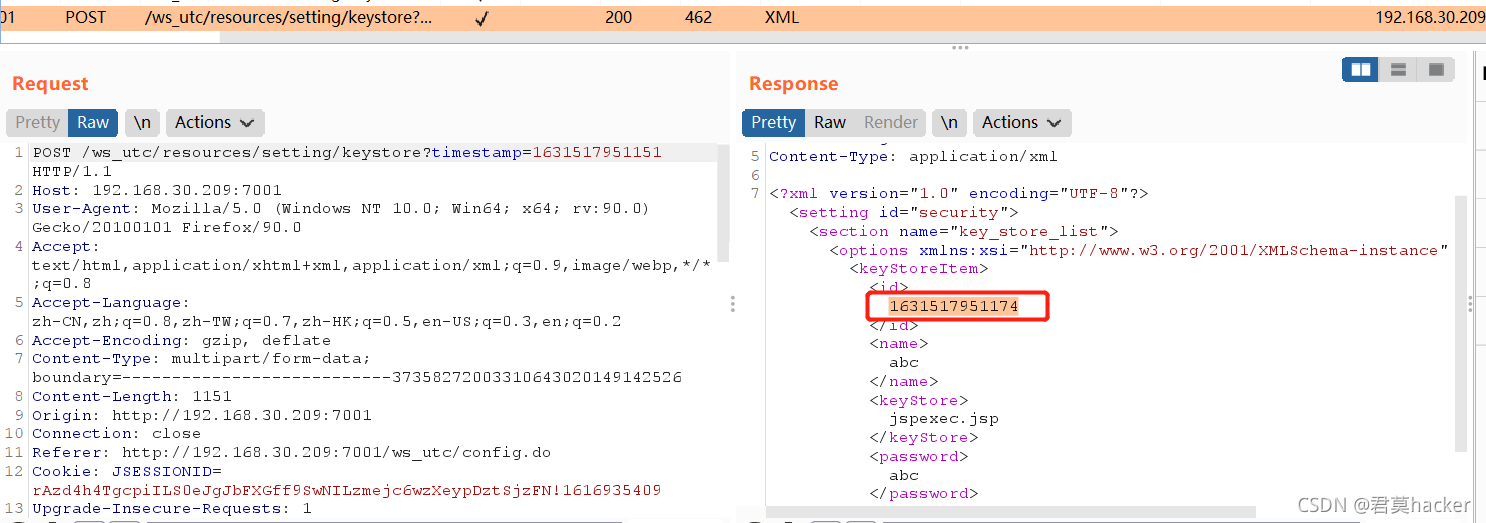The width and height of the screenshot is (1486, 523).
Task: Click the Request panel heading
Action: click(50, 84)
